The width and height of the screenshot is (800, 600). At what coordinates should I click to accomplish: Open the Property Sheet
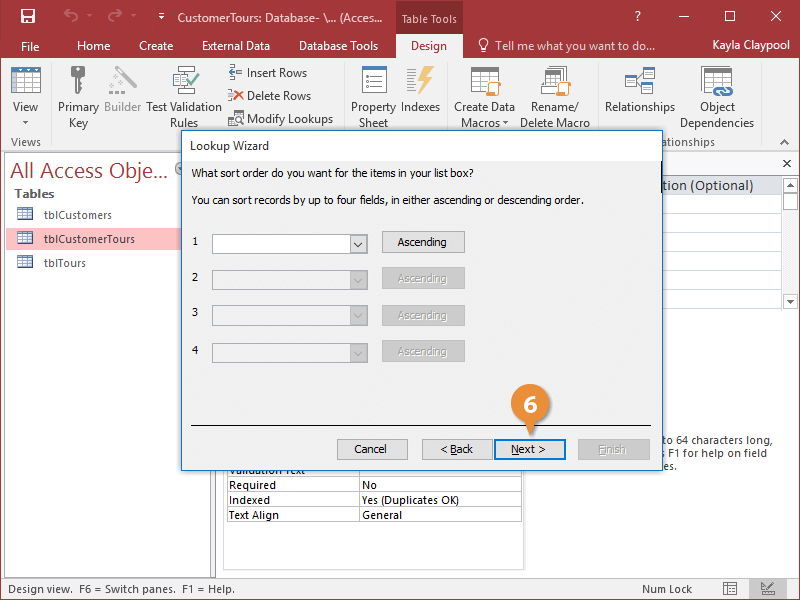coord(373,97)
